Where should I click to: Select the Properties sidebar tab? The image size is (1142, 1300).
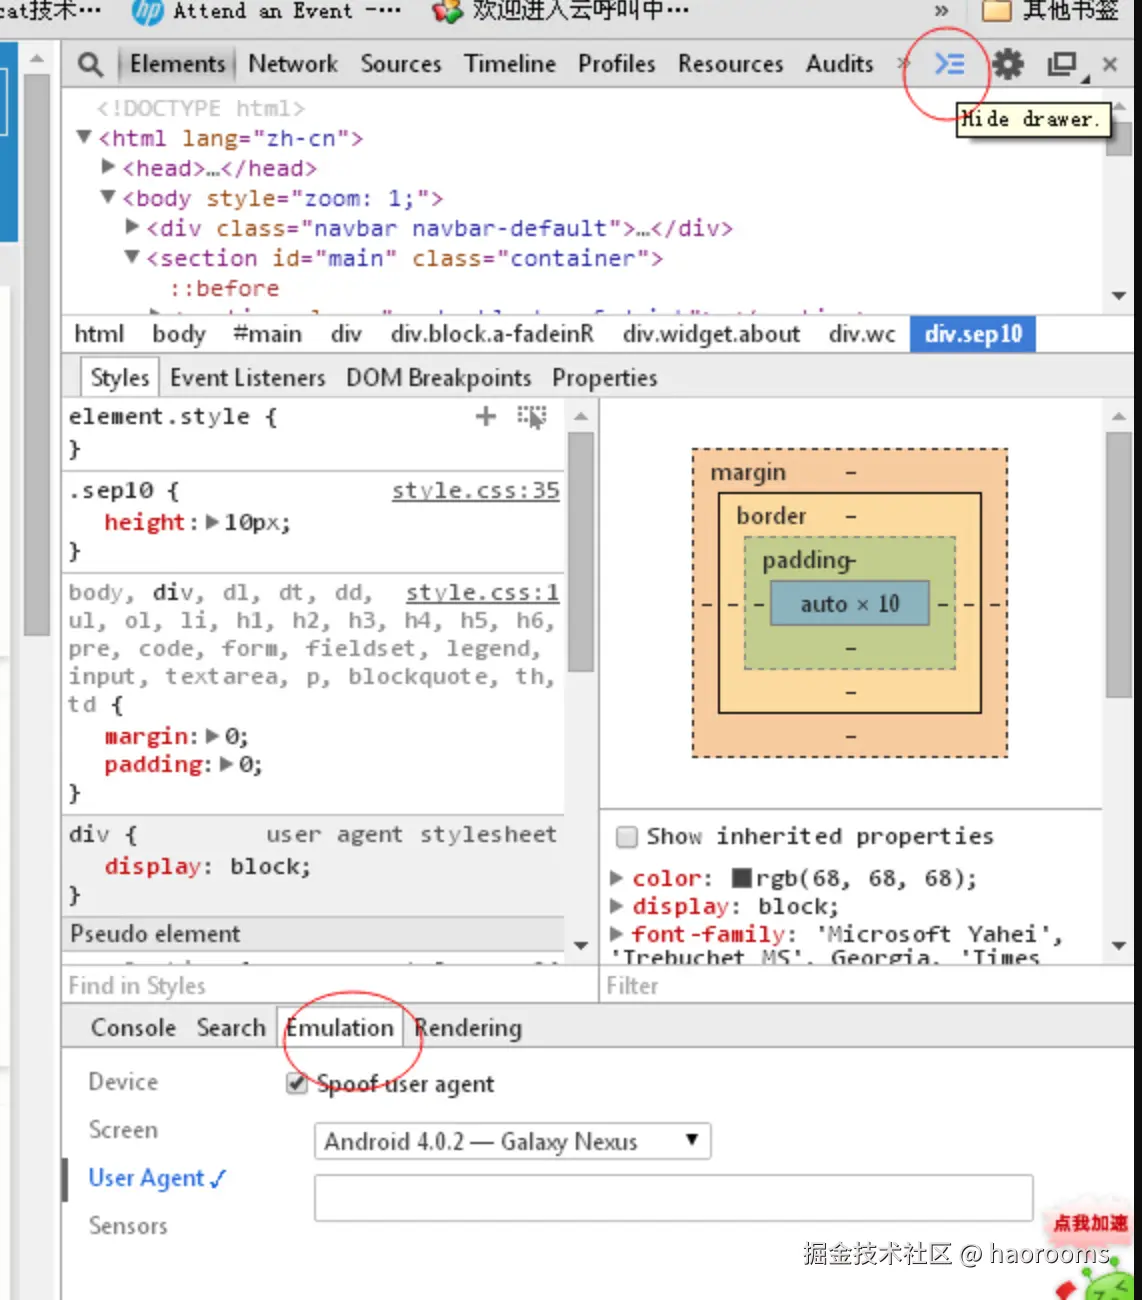pyautogui.click(x=605, y=378)
